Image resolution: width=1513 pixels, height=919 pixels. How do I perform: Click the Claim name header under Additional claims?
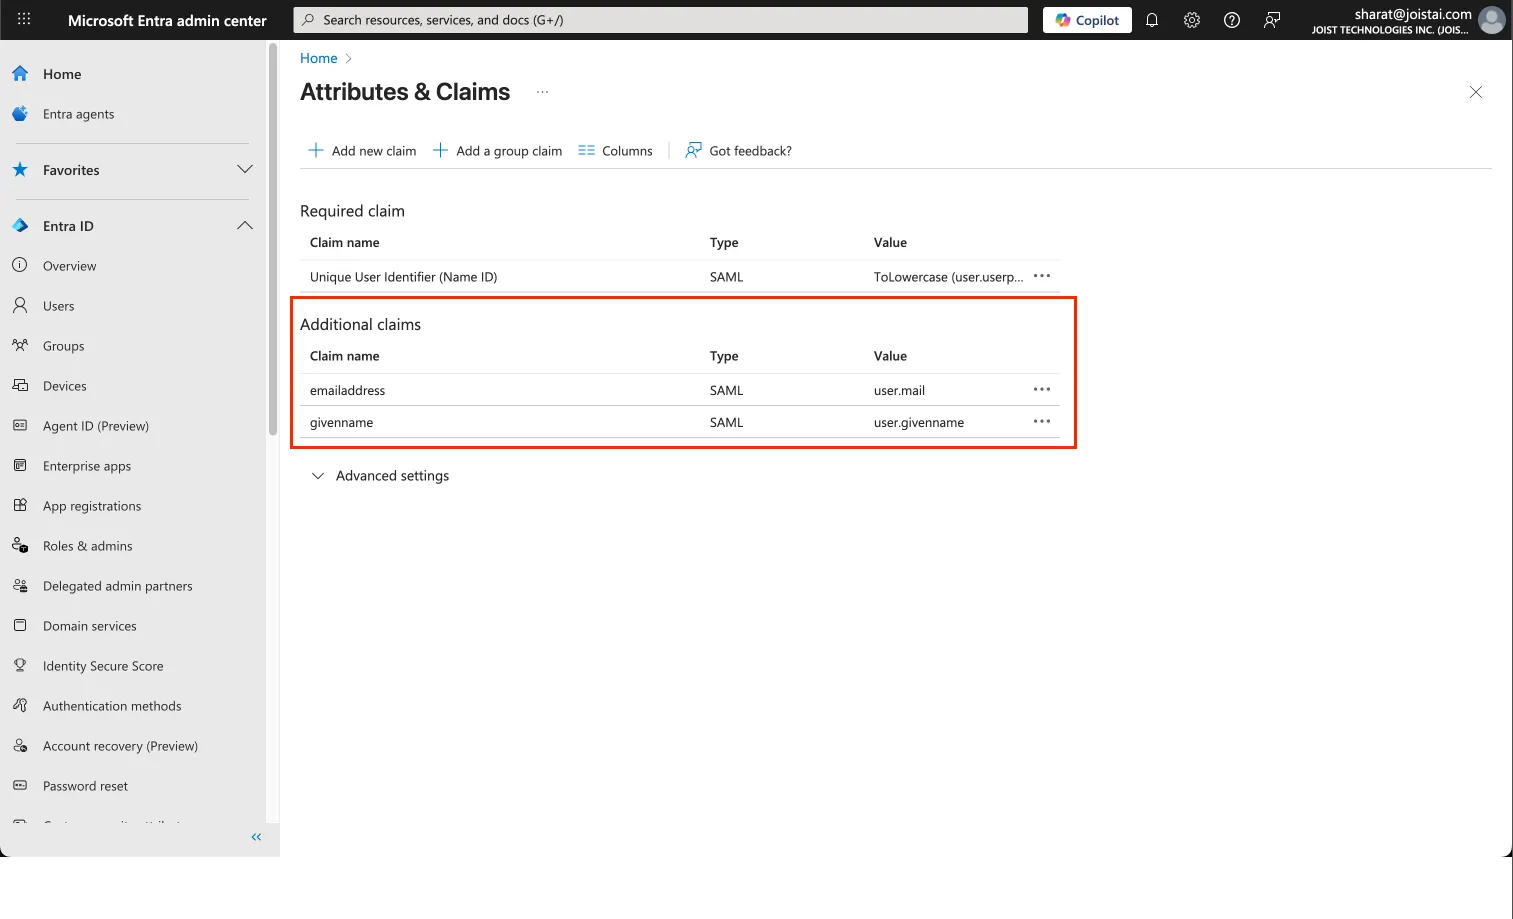pyautogui.click(x=344, y=356)
